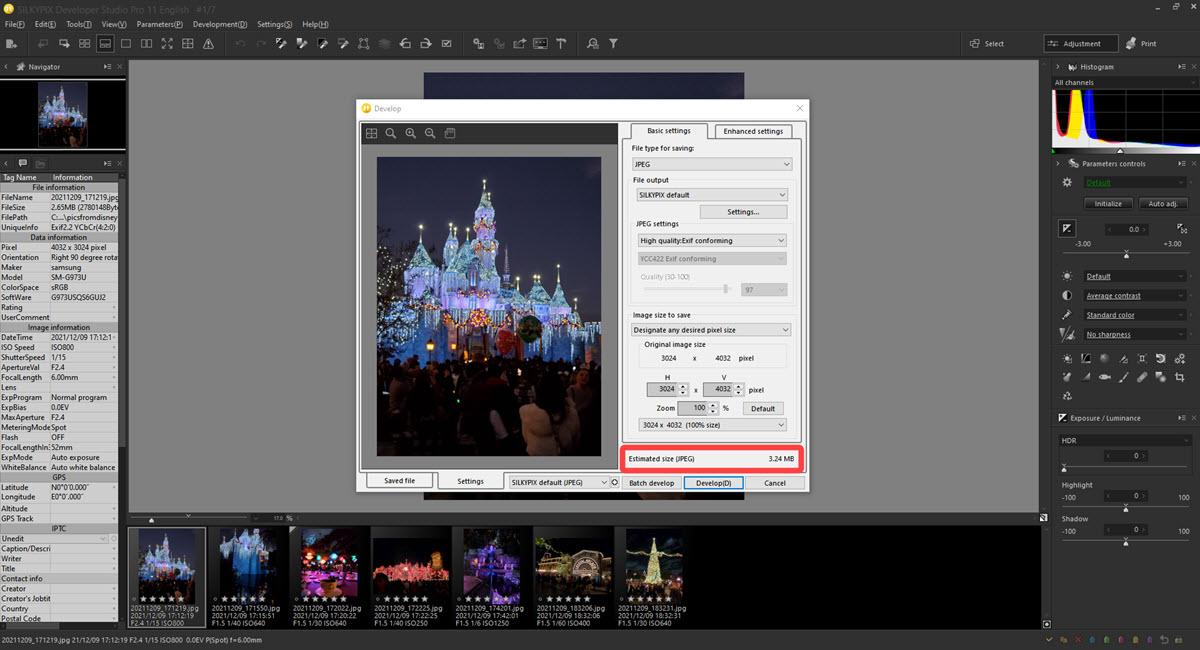Click the monitor display toolbar icon
Viewport: 1200px width, 650px height.
pos(540,44)
